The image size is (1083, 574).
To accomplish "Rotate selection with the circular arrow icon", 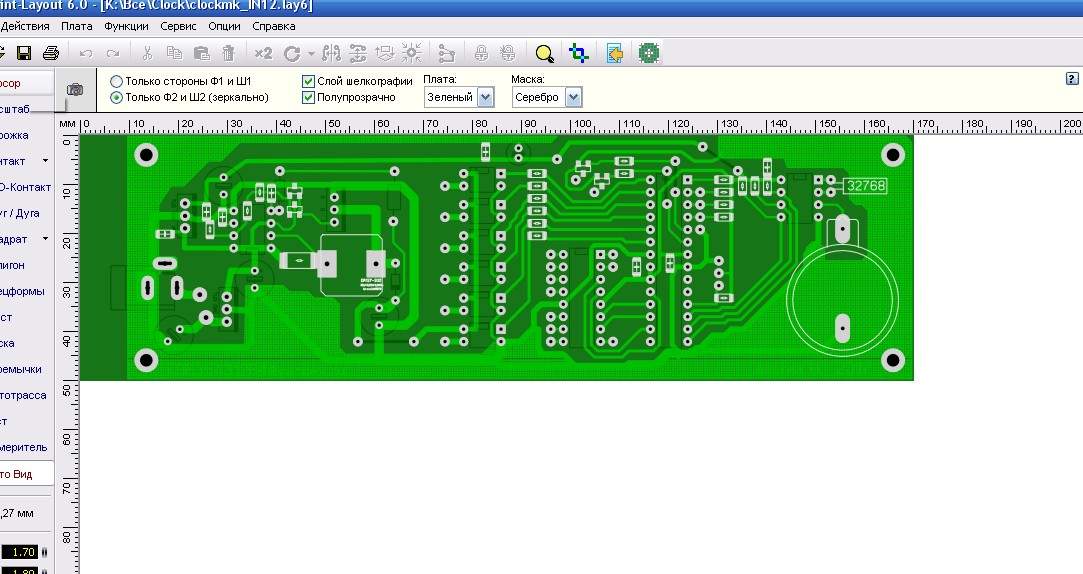I will tap(292, 54).
